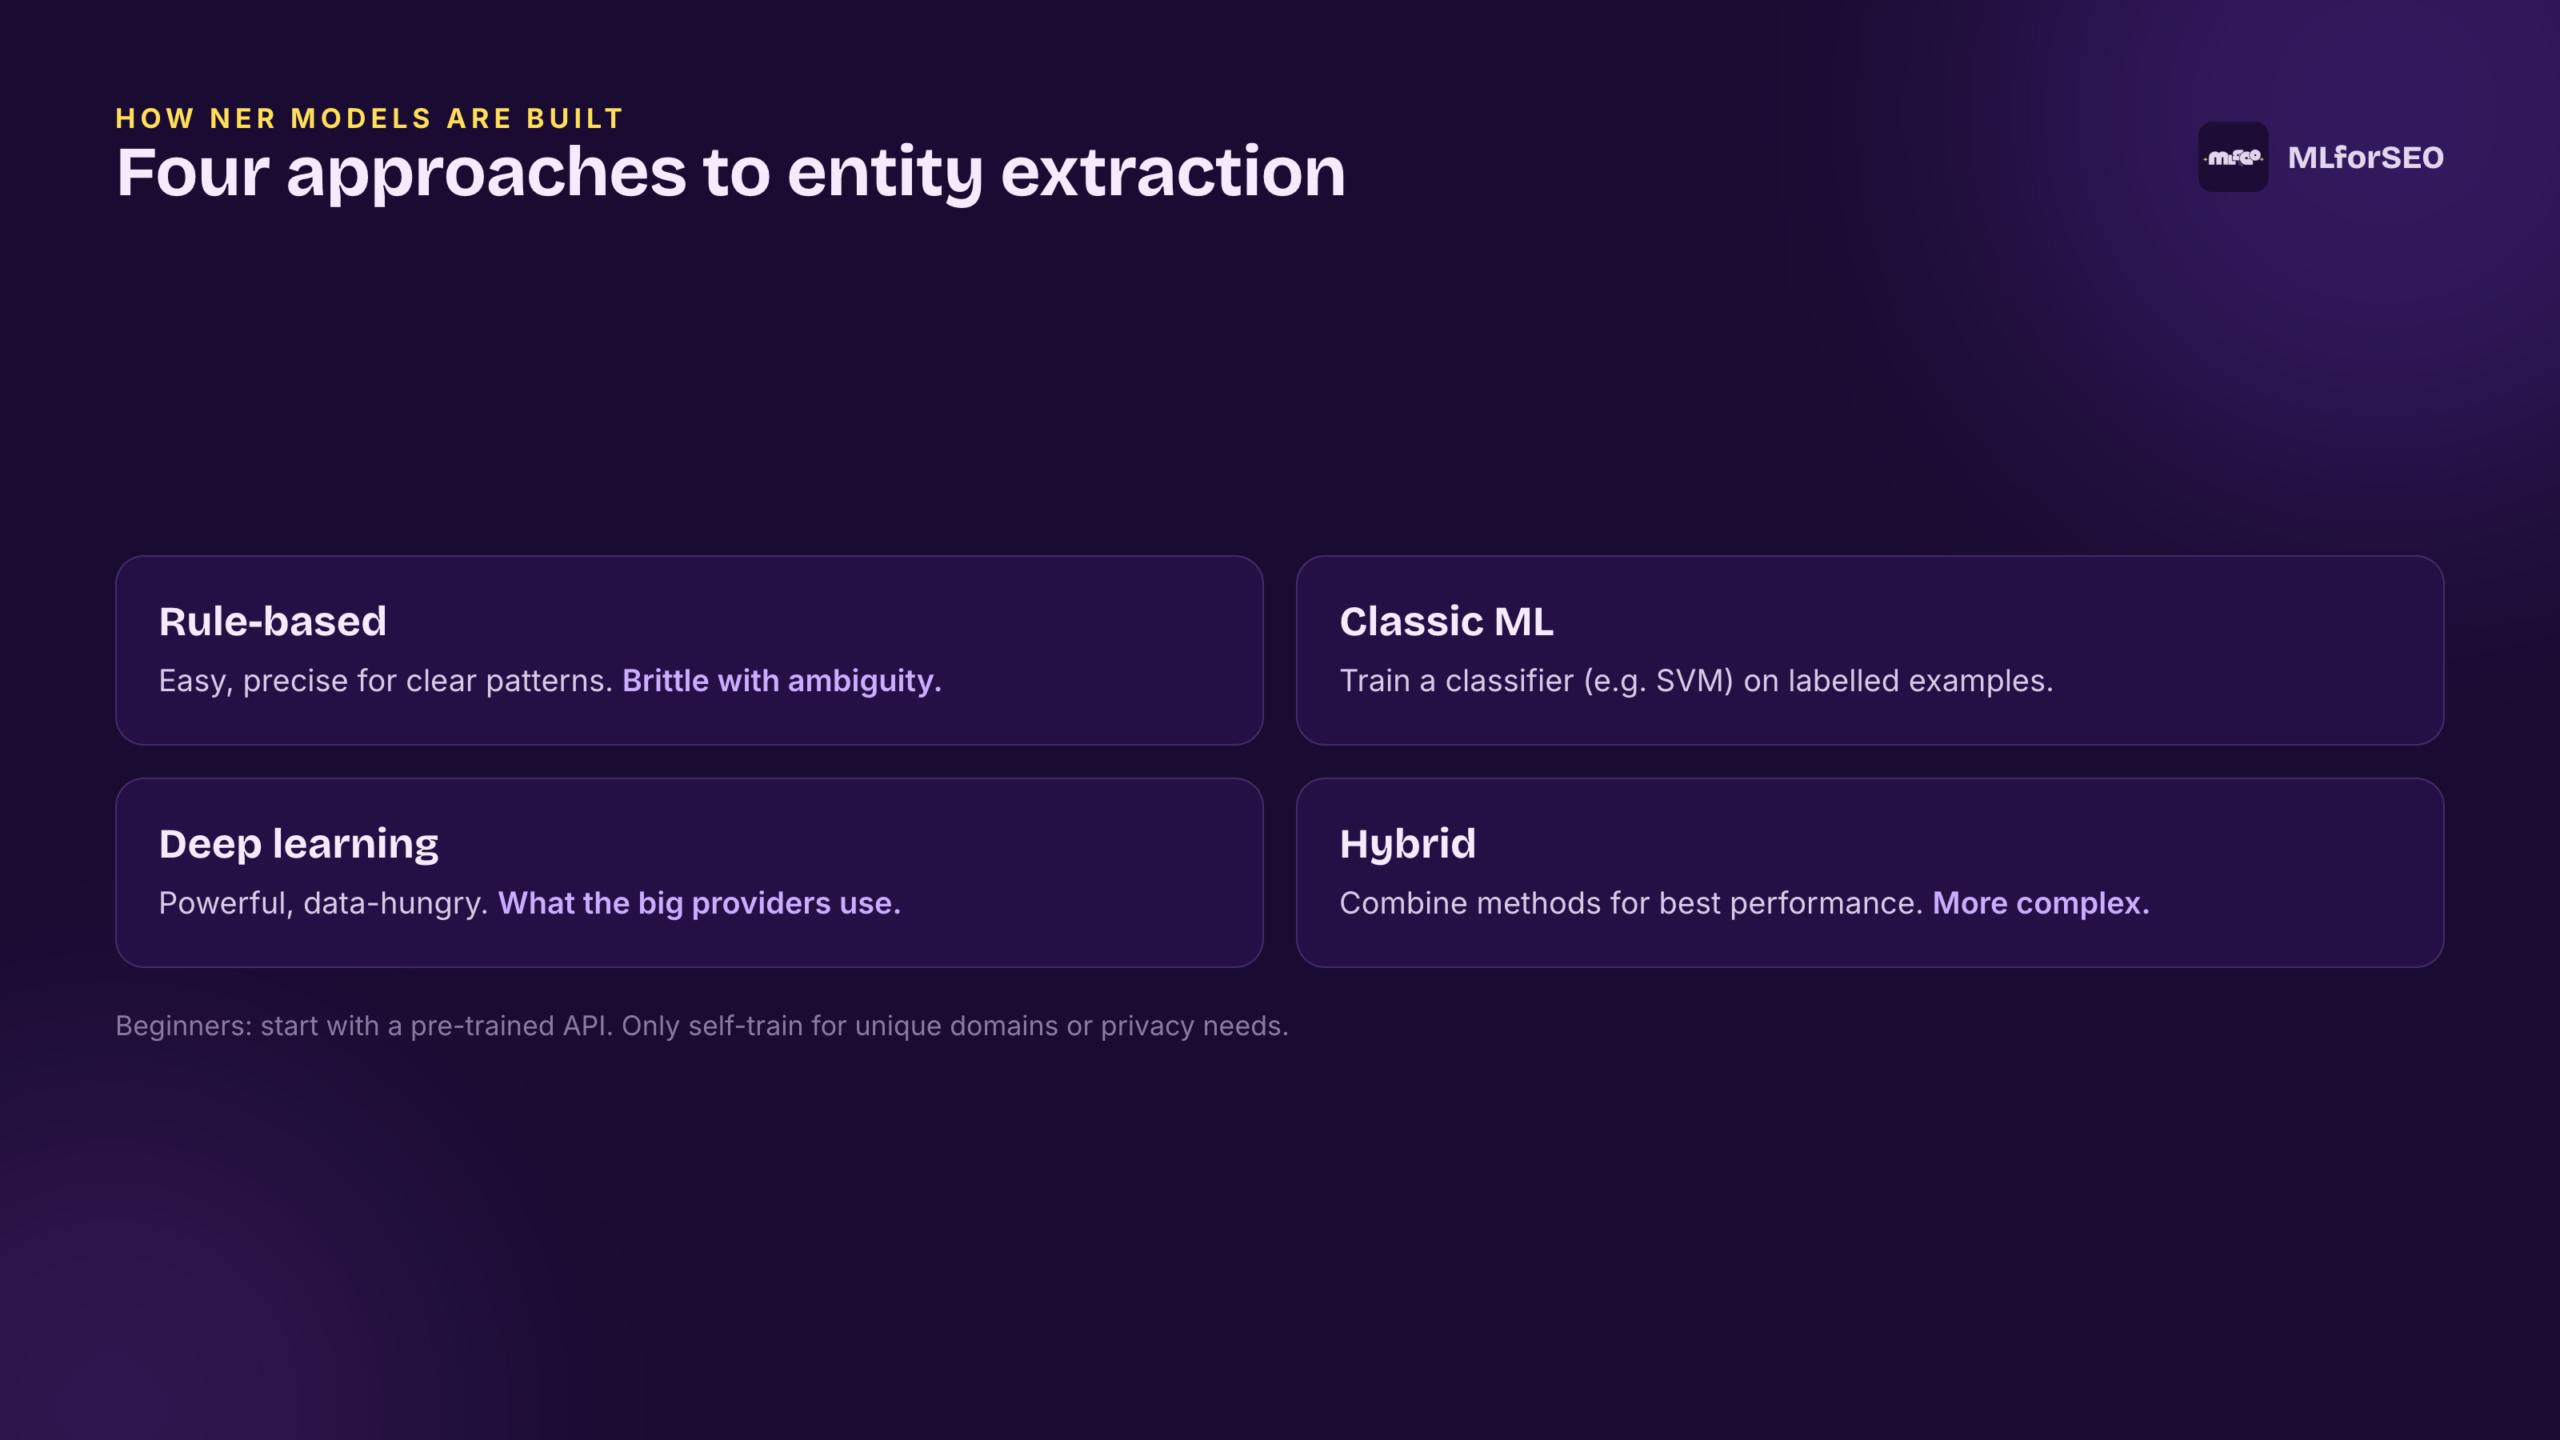The image size is (2560, 1440).
Task: Click the Beginners footnote about pre-trained API
Action: point(701,1026)
